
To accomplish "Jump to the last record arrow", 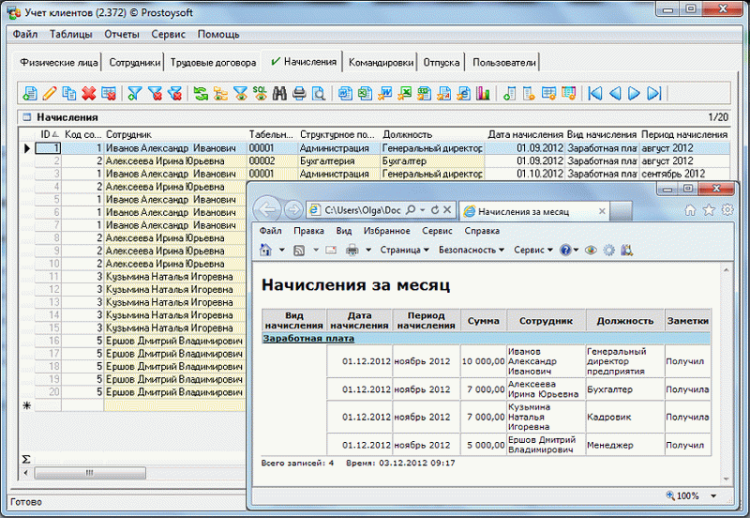I will pyautogui.click(x=655, y=94).
